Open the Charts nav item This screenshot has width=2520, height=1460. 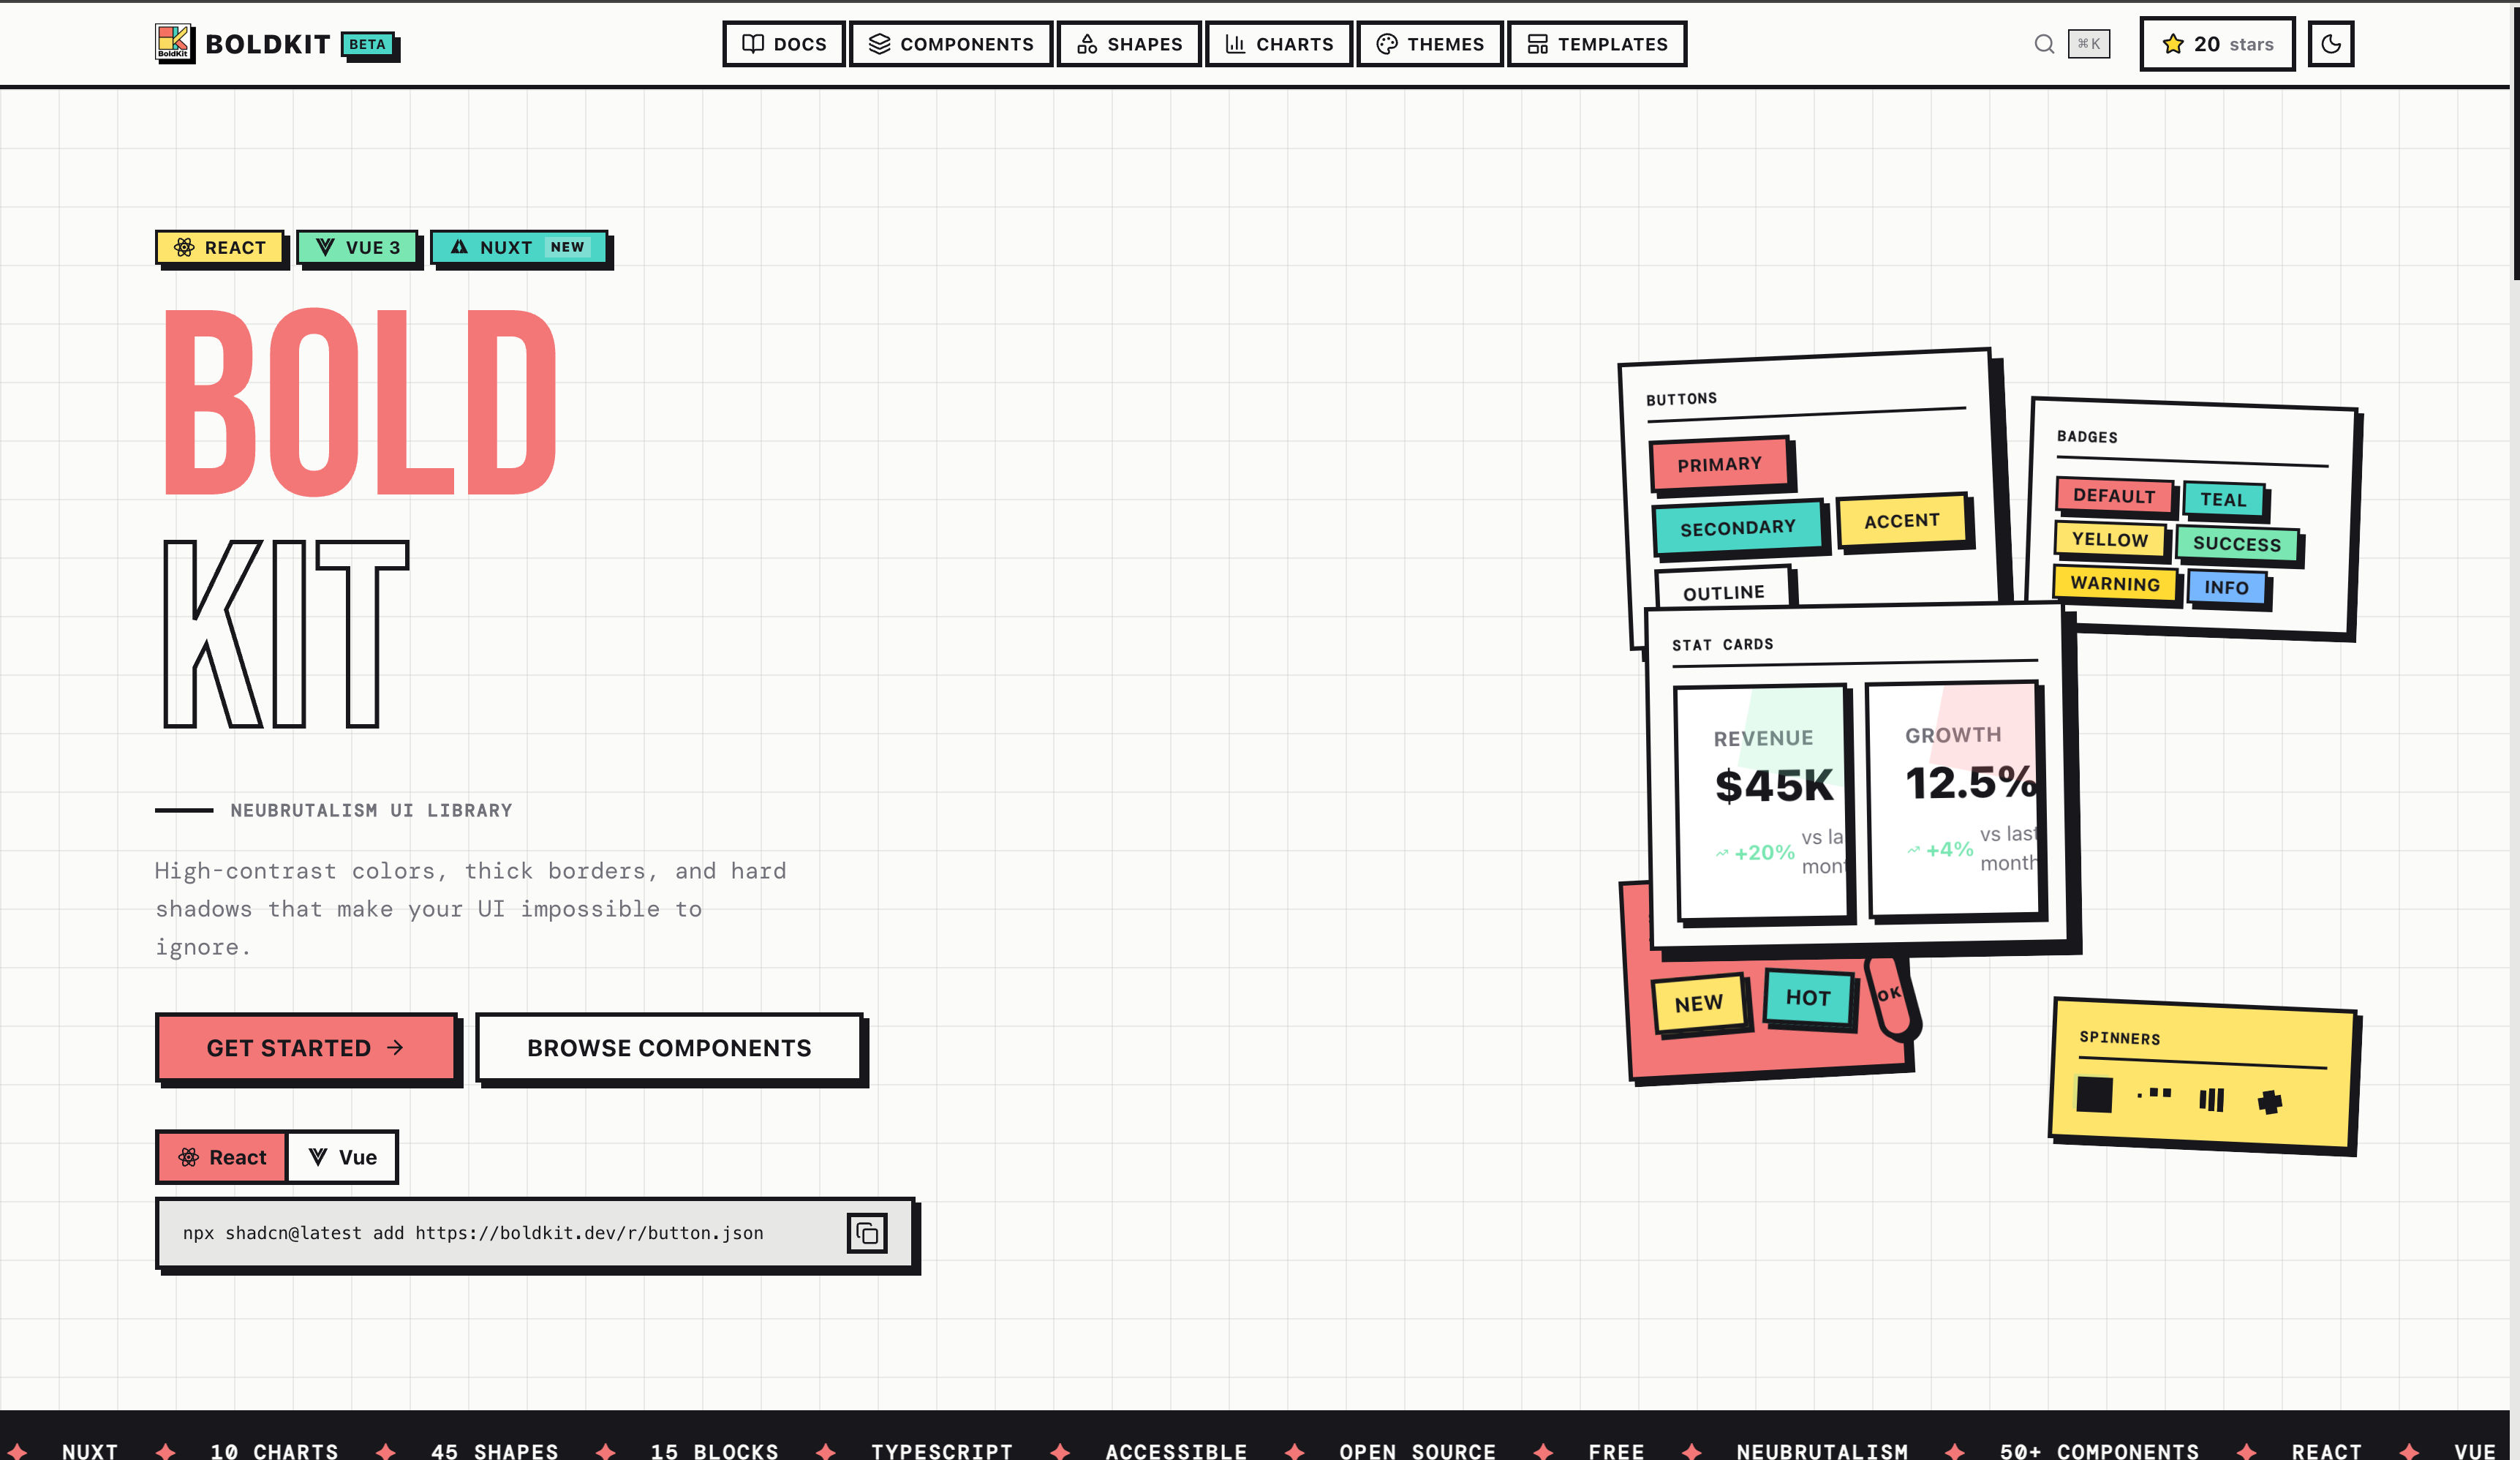click(1278, 44)
